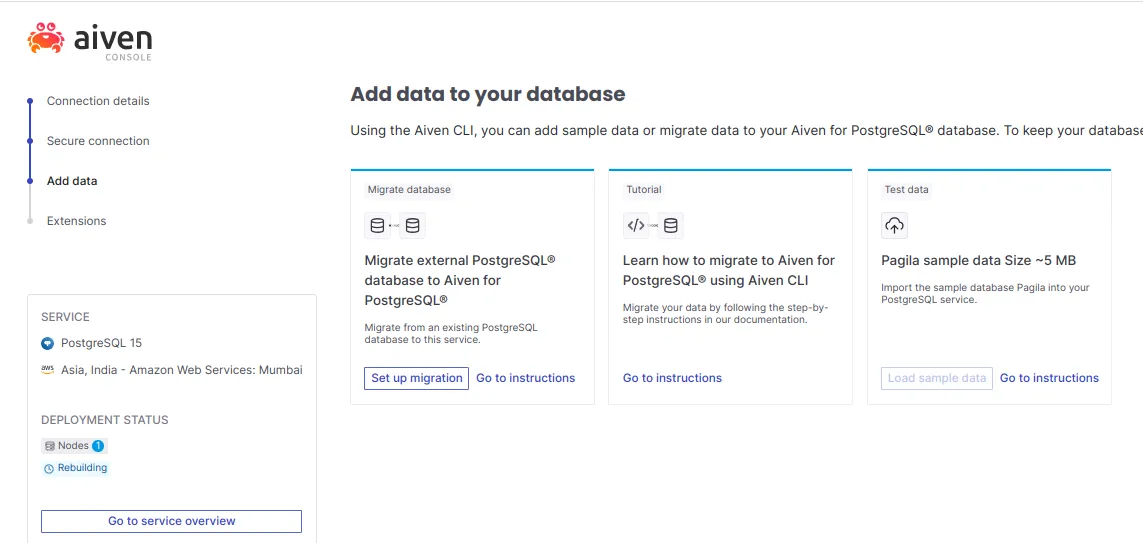The height and width of the screenshot is (543, 1143).
Task: Click the AWS logo icon
Action: click(x=48, y=370)
